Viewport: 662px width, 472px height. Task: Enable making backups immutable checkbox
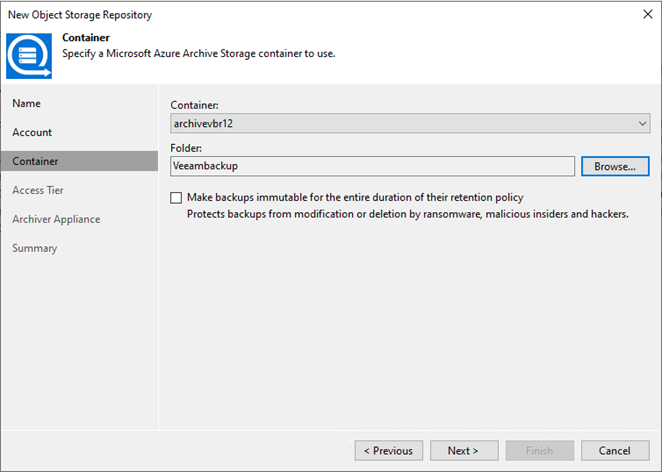(x=176, y=198)
